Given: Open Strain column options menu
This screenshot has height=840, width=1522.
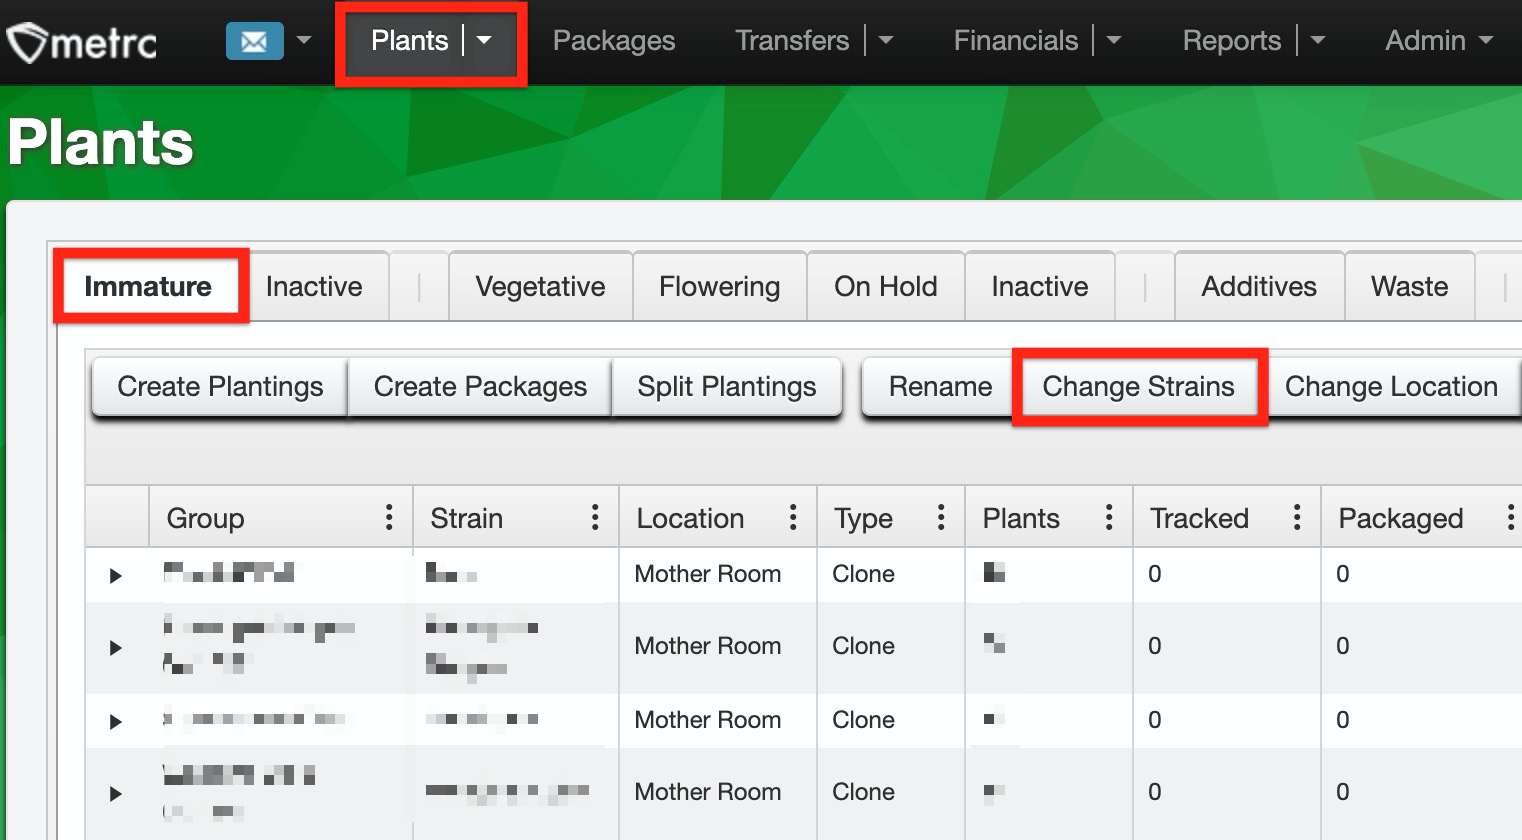Looking at the screenshot, I should pos(595,517).
